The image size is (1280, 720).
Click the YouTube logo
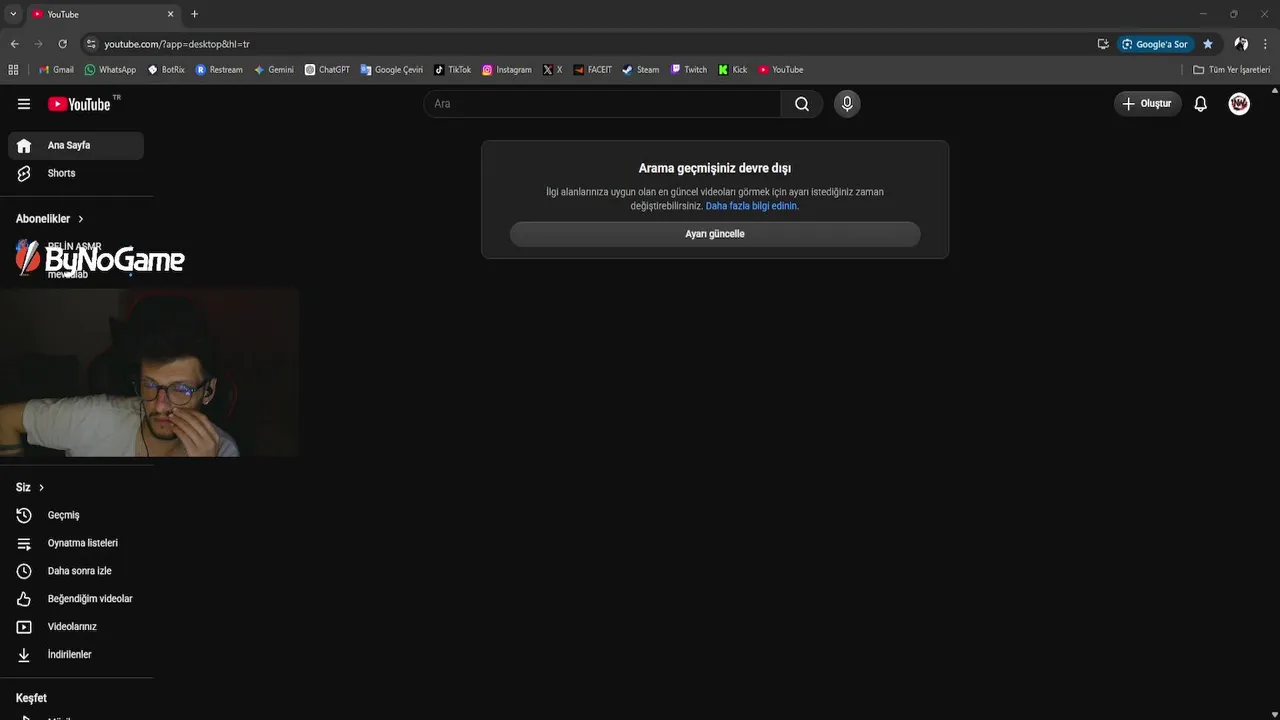pos(79,104)
